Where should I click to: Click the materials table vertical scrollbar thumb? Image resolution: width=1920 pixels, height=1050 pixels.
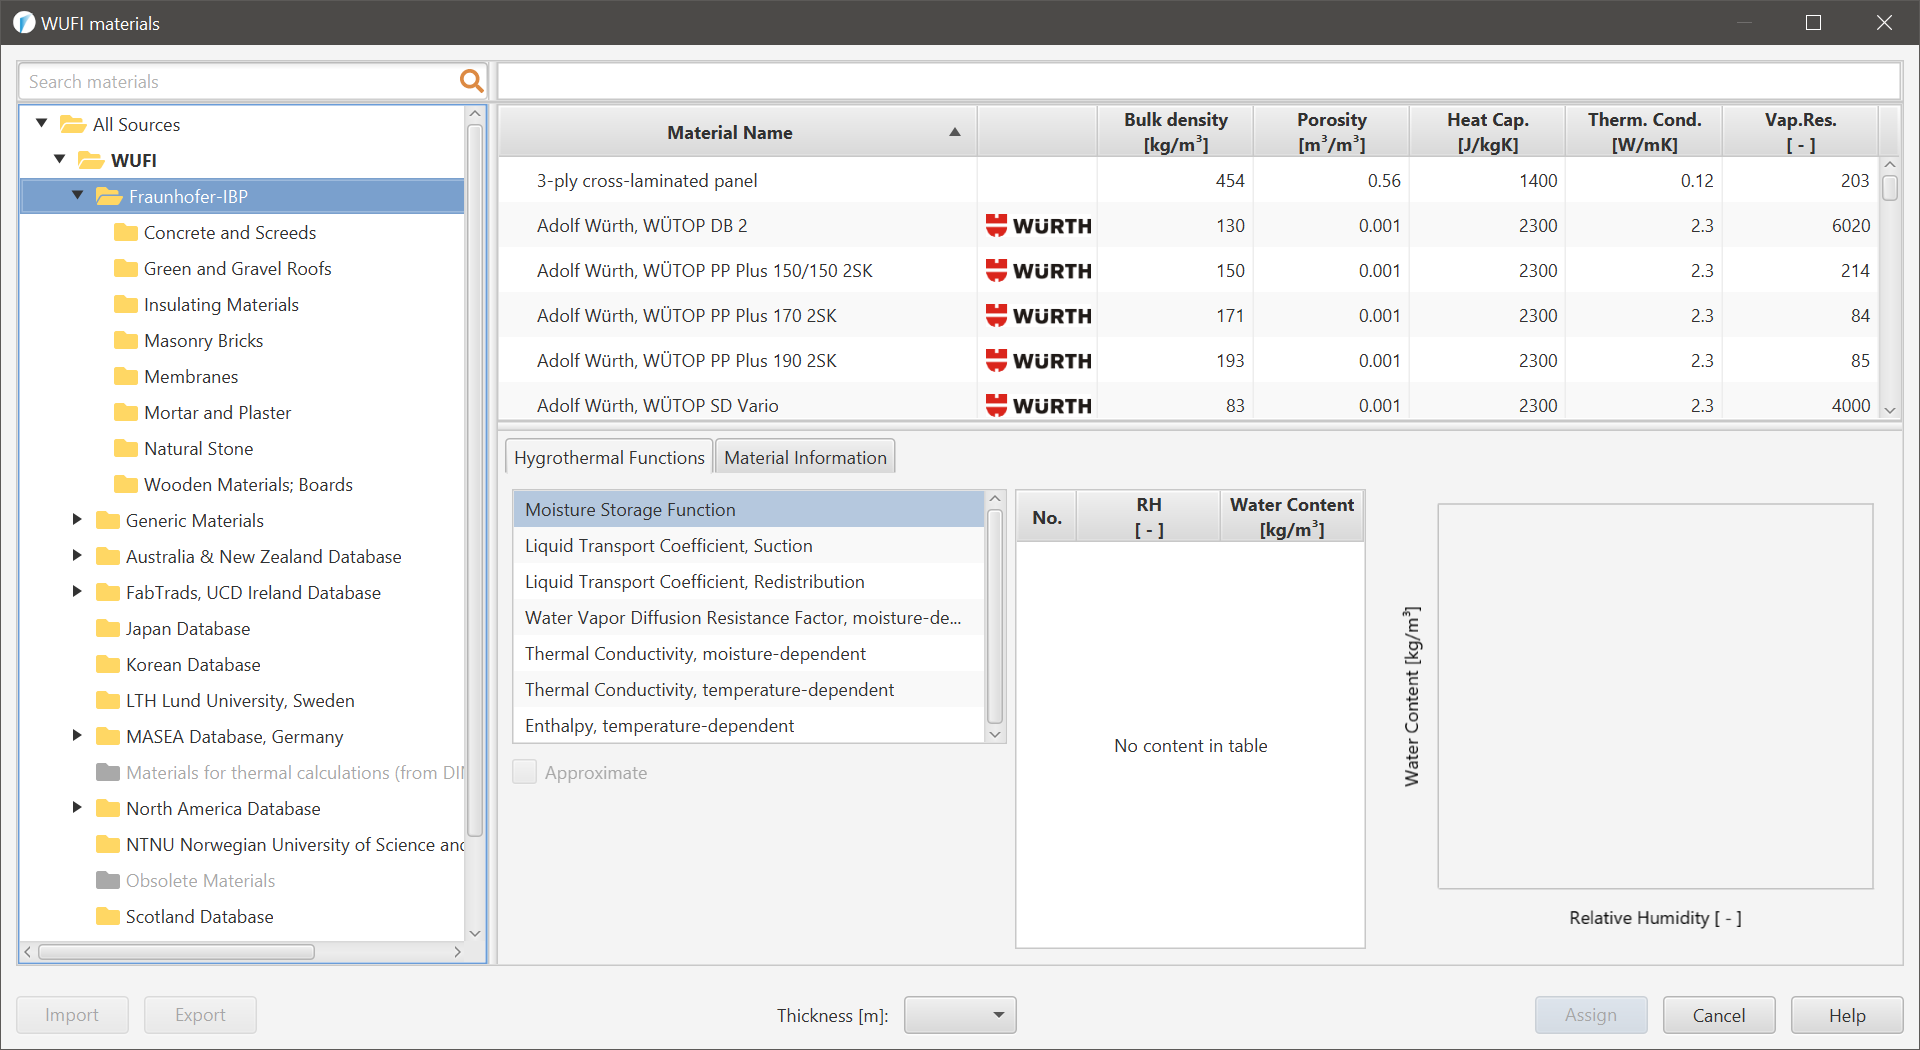1890,188
